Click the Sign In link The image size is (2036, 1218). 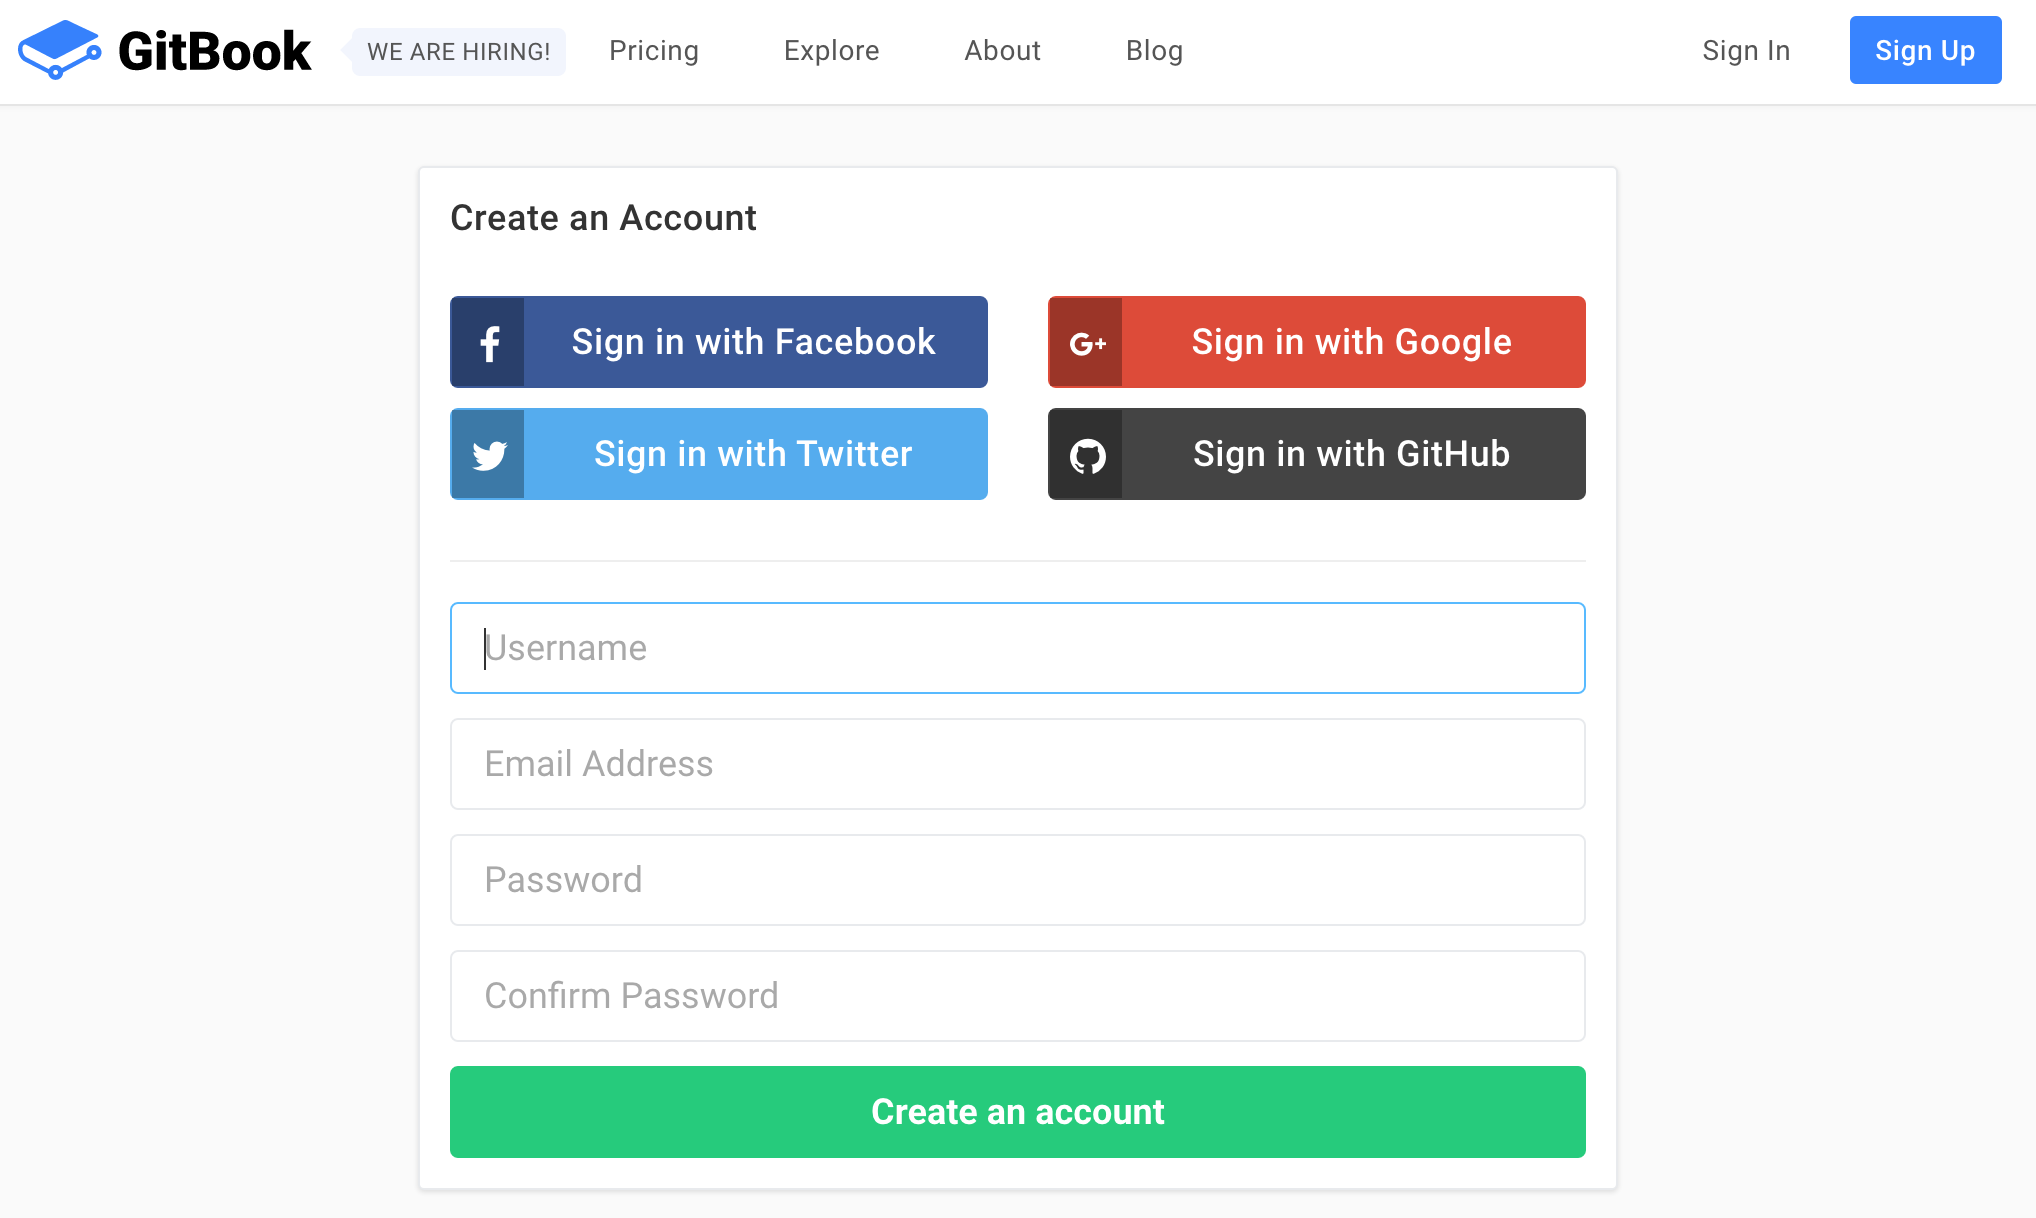tap(1746, 50)
